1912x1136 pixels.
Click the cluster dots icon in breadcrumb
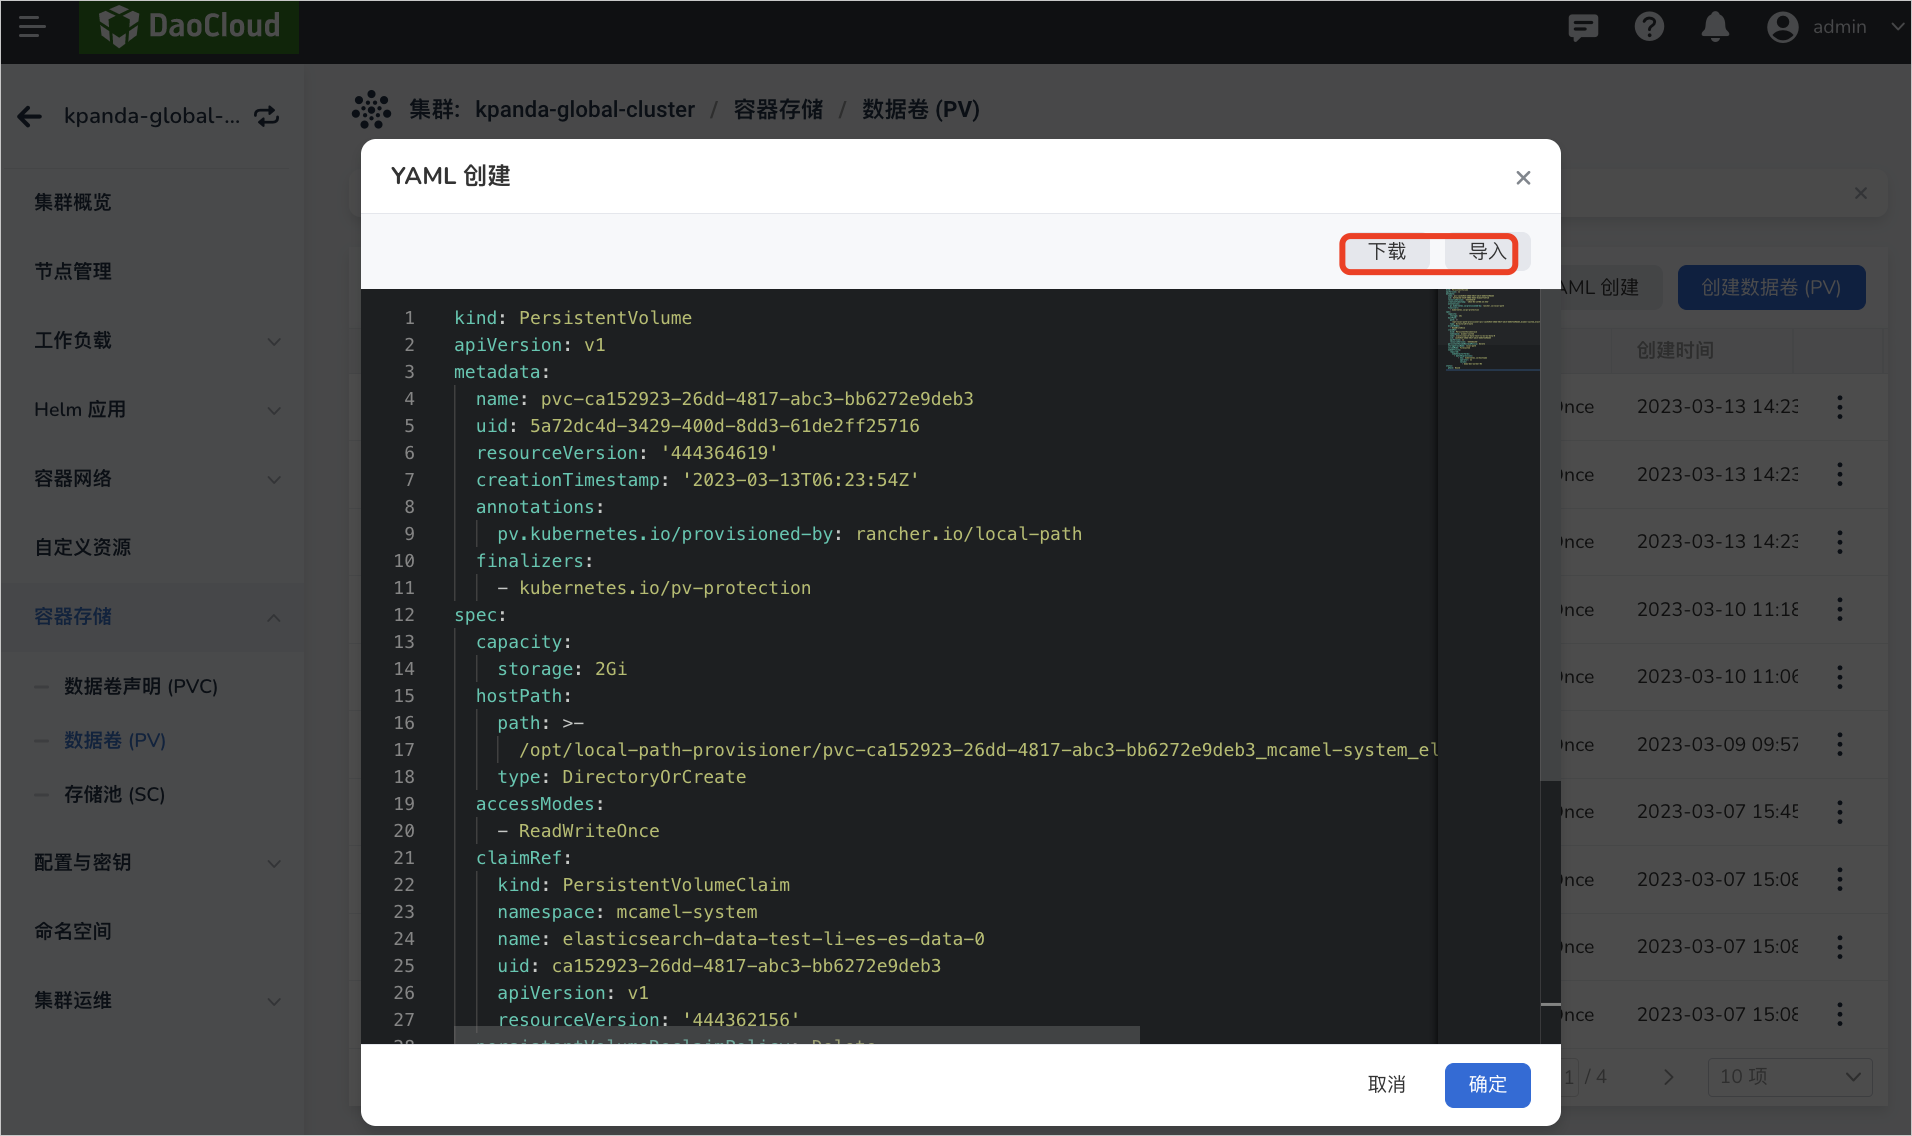(371, 110)
